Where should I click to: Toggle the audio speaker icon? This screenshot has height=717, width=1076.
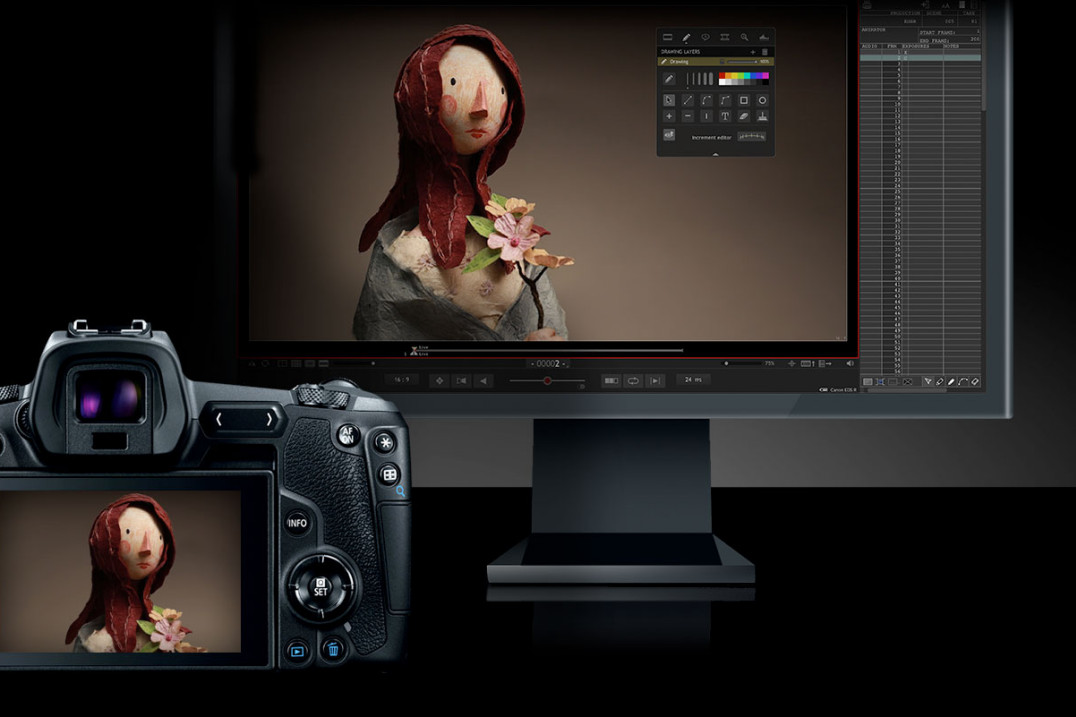tap(850, 364)
